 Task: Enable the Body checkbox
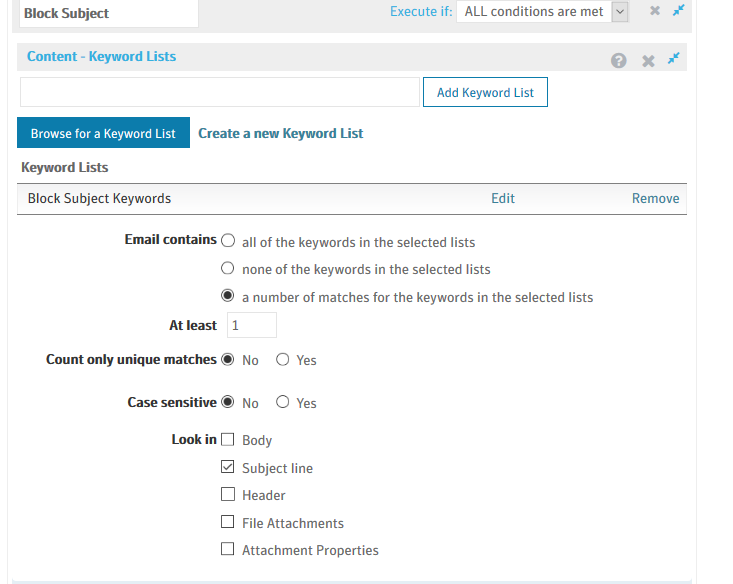point(227,440)
